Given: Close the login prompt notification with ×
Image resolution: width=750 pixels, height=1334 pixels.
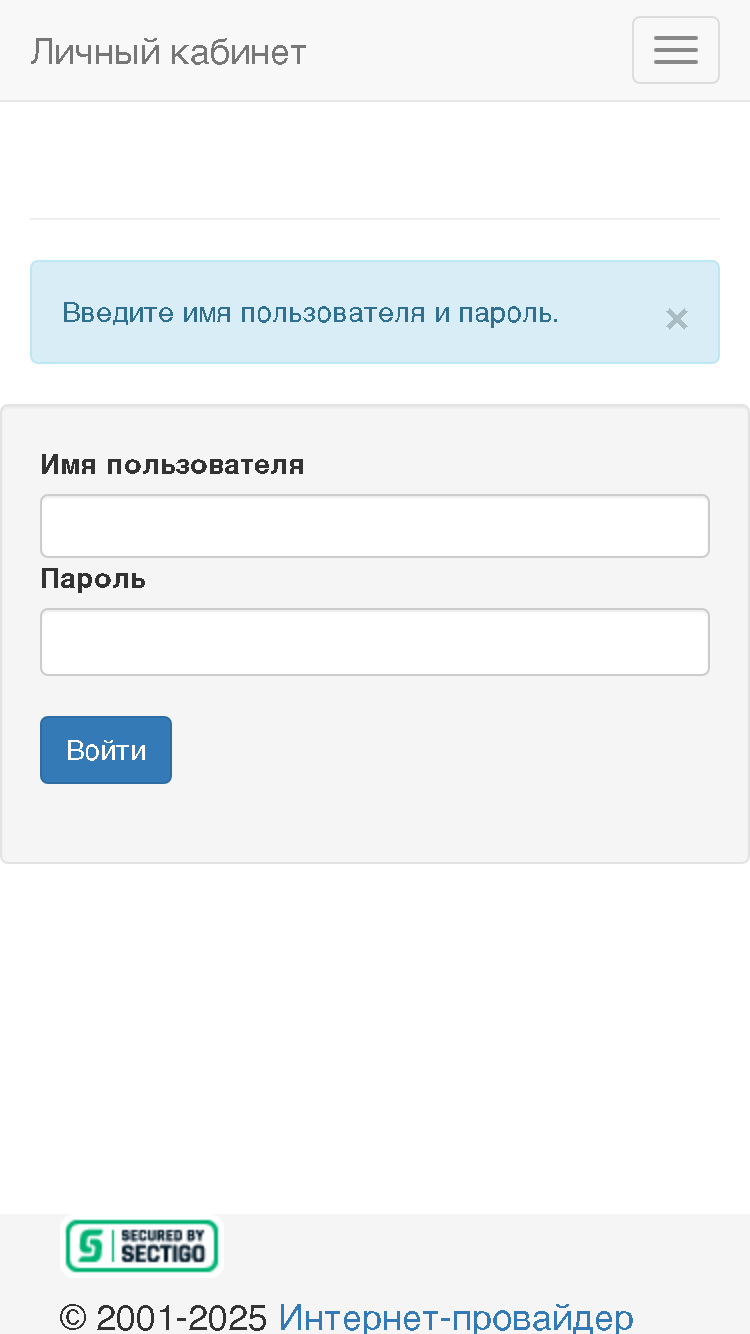Looking at the screenshot, I should pos(677,319).
